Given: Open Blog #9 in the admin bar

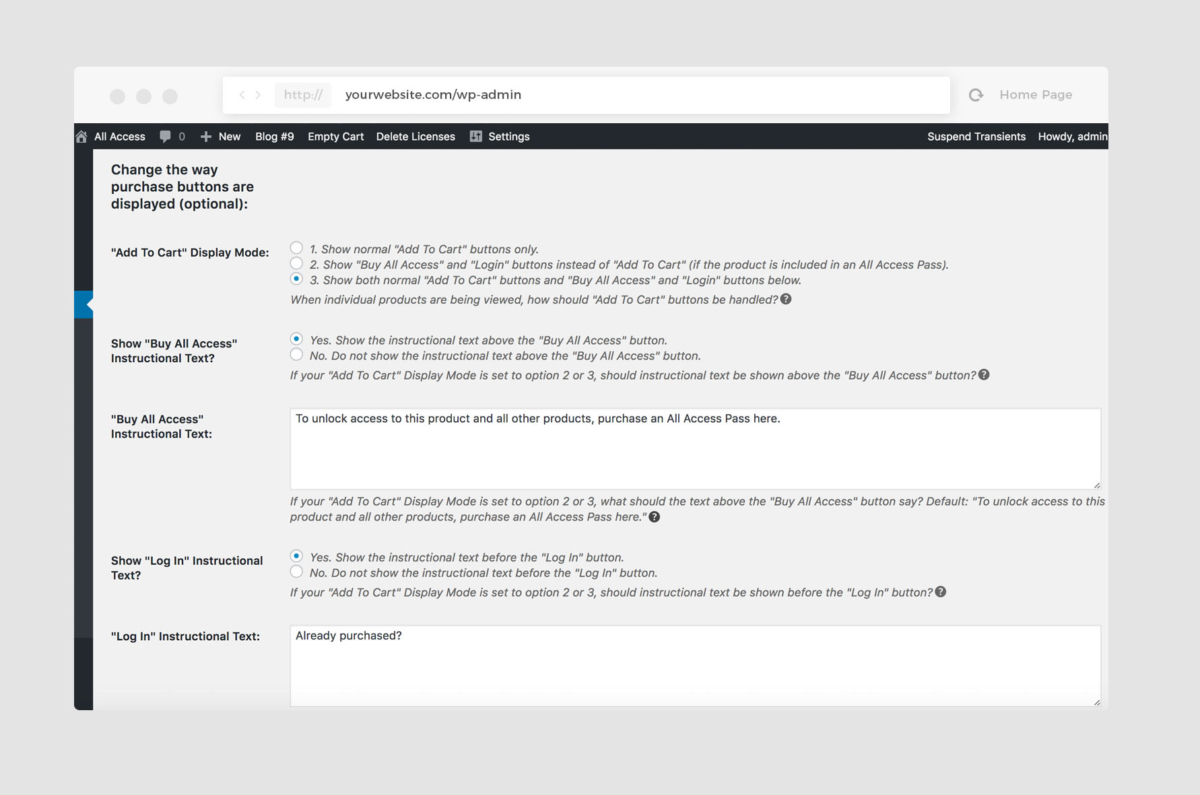Looking at the screenshot, I should (274, 137).
